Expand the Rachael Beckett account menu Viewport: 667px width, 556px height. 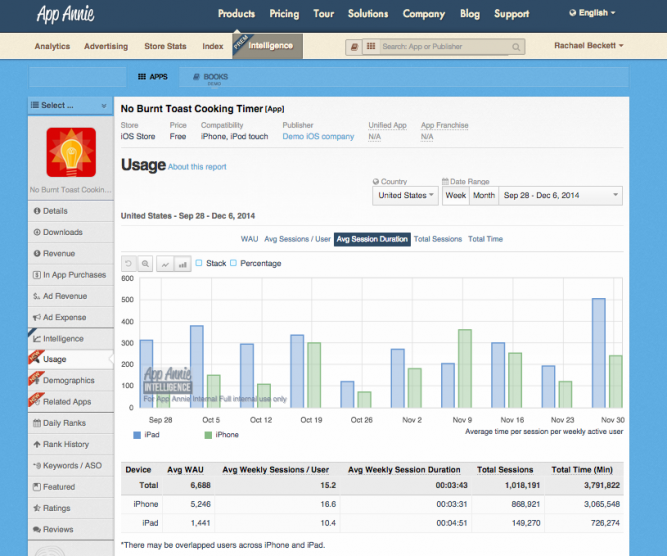click(x=589, y=46)
